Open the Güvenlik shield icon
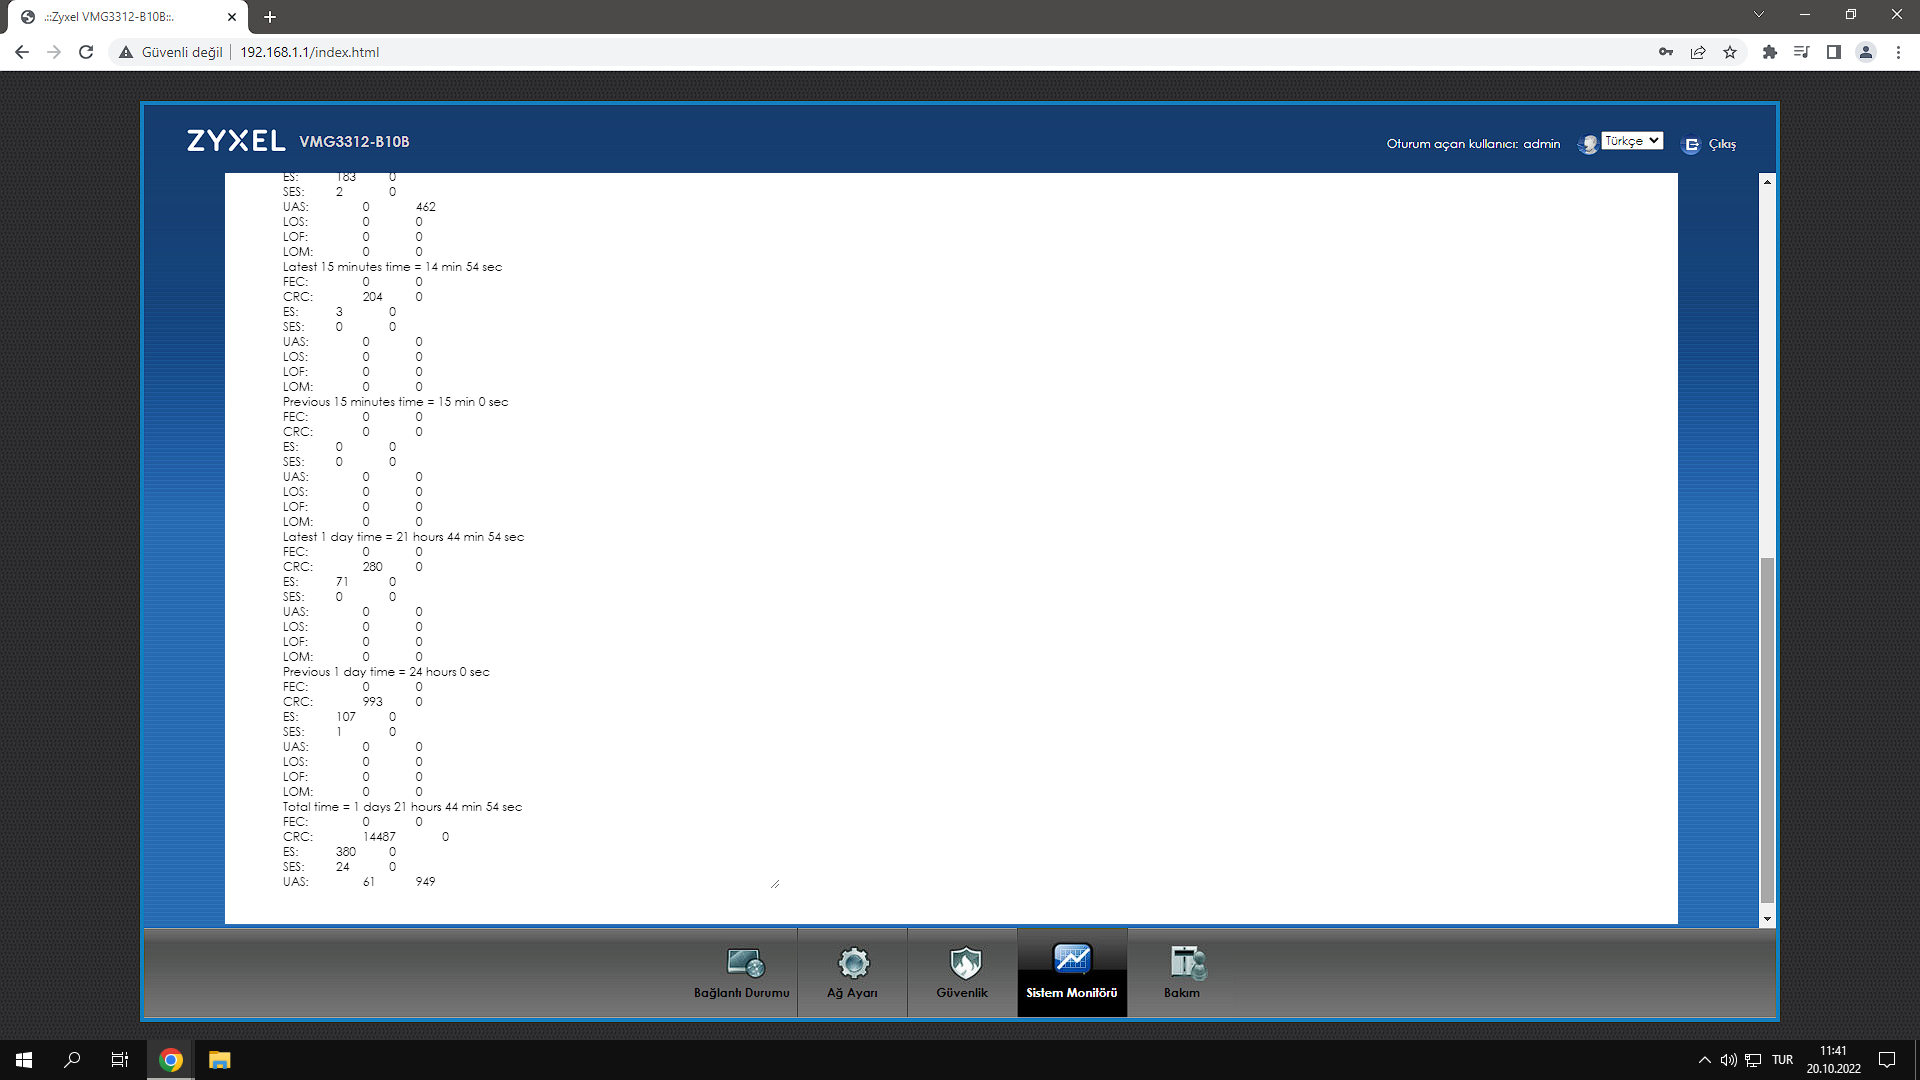Image resolution: width=1920 pixels, height=1080 pixels. [x=964, y=963]
